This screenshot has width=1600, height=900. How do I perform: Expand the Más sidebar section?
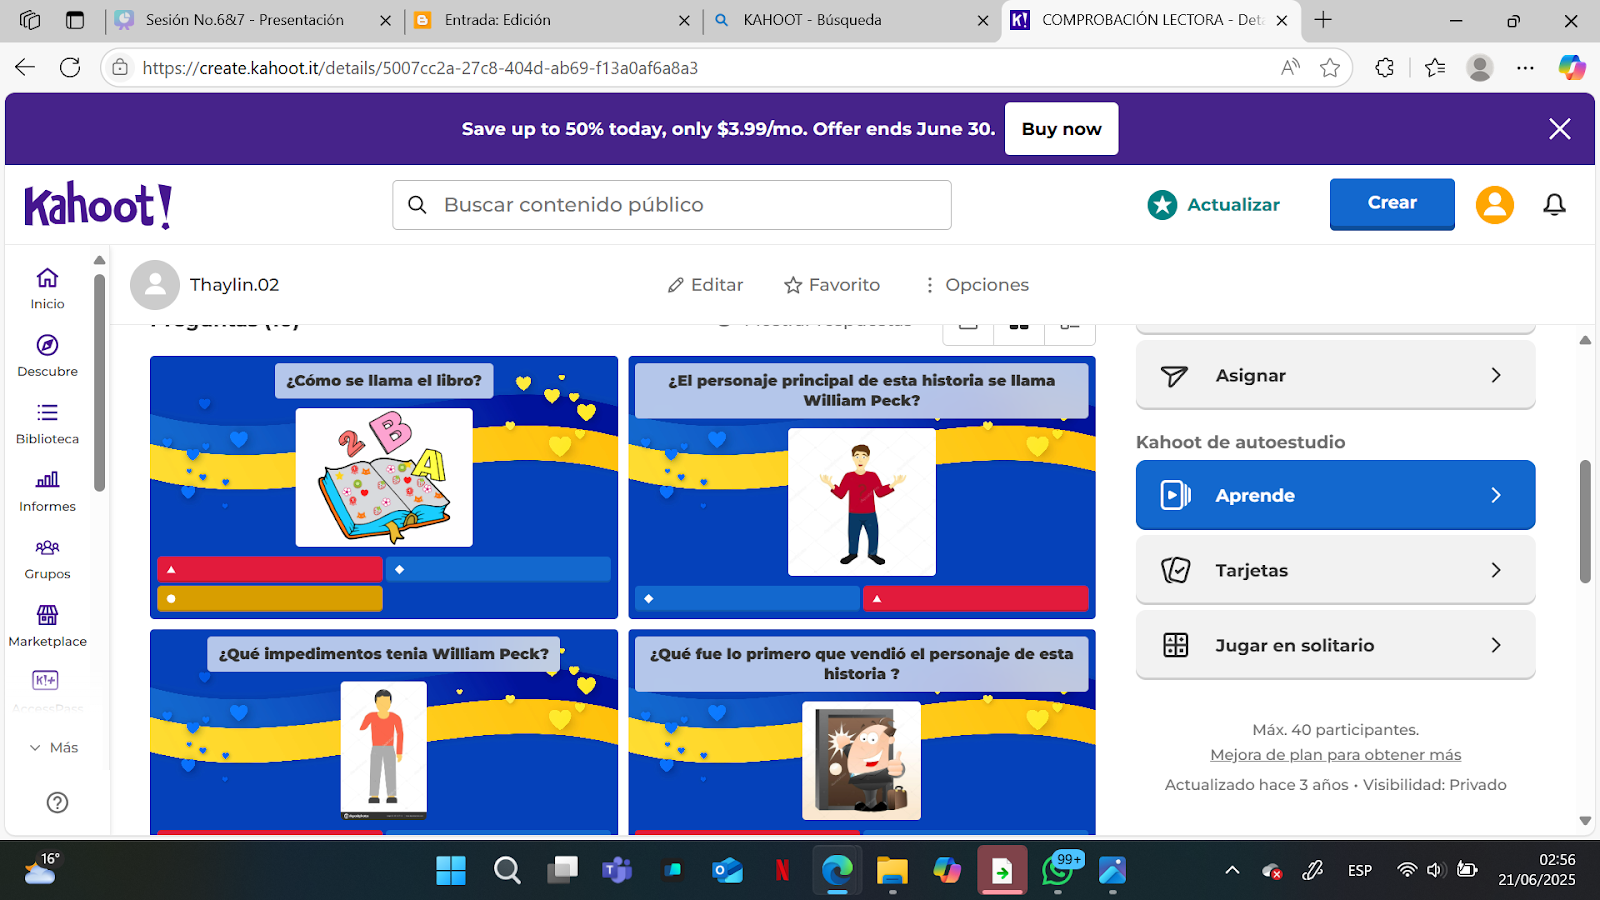click(54, 747)
